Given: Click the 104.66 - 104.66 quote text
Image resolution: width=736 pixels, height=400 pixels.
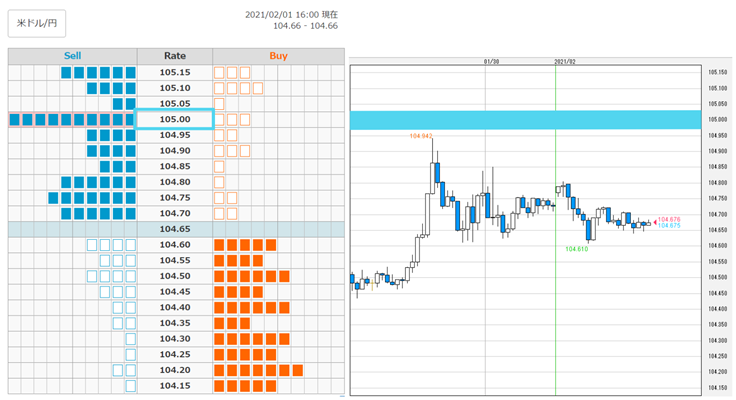Looking at the screenshot, I should 305,26.
